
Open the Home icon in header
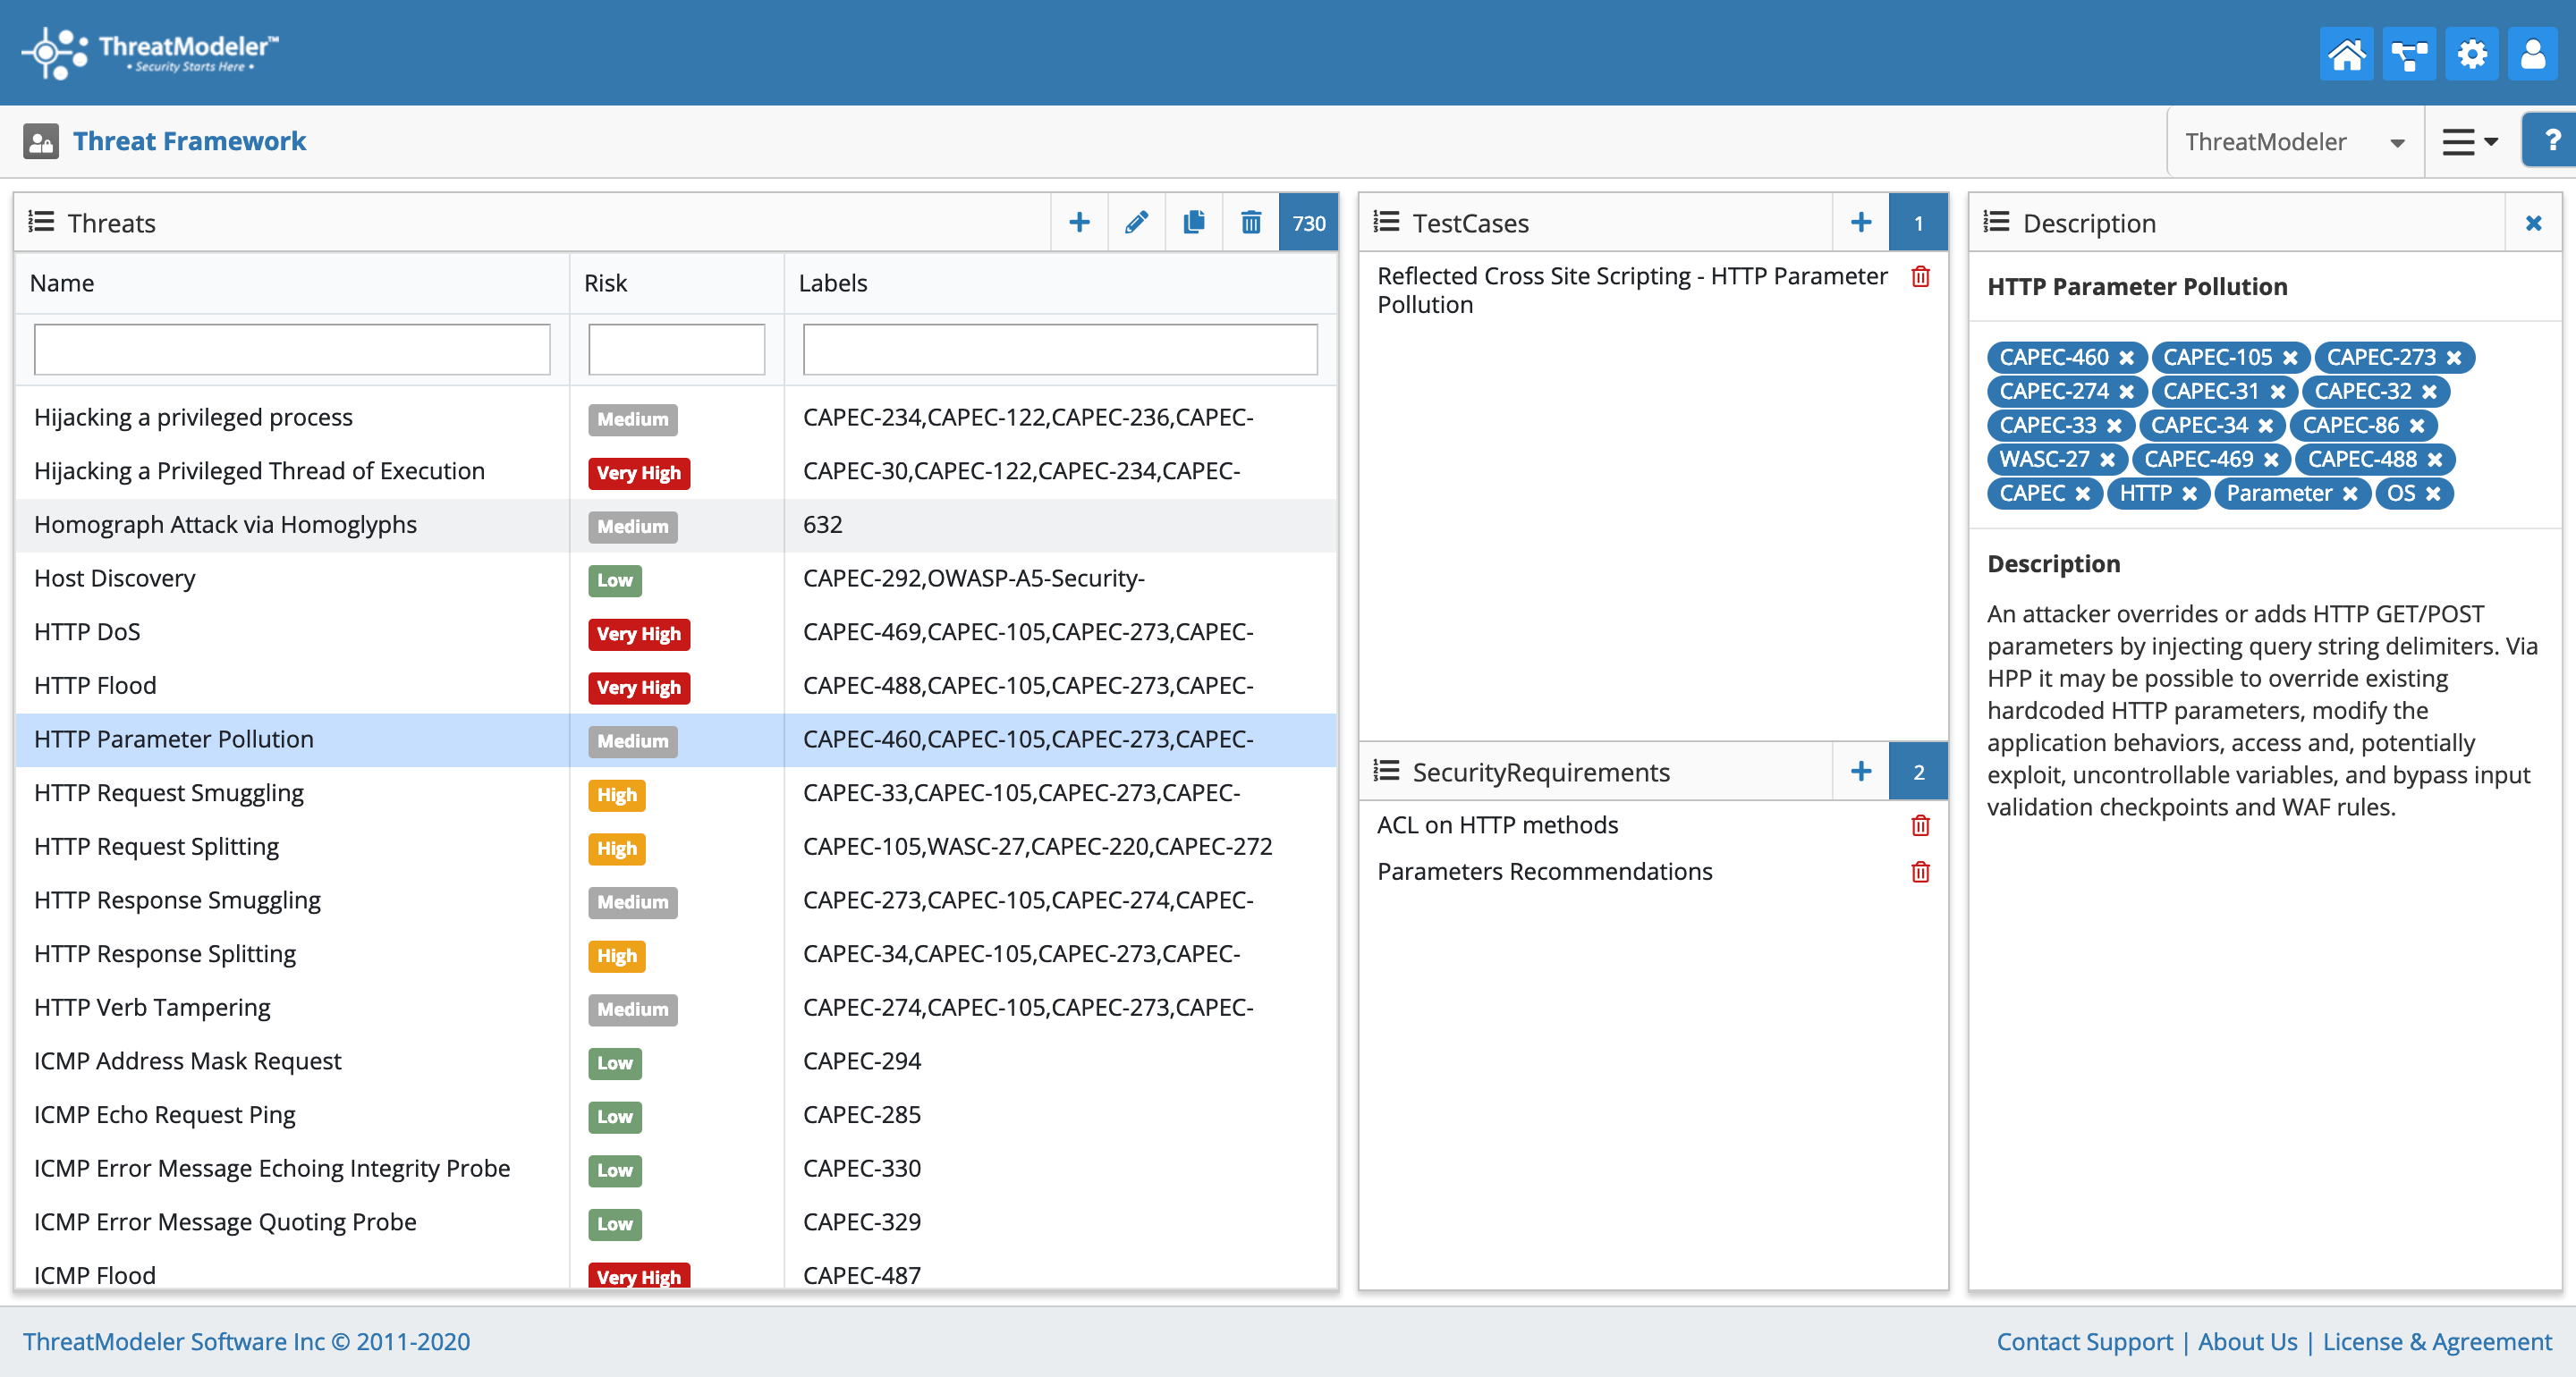(x=2346, y=54)
